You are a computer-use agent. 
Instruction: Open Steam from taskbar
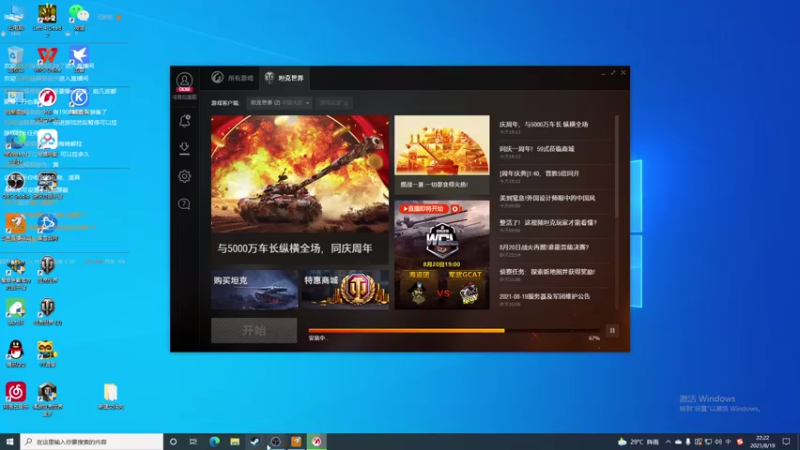[255, 442]
